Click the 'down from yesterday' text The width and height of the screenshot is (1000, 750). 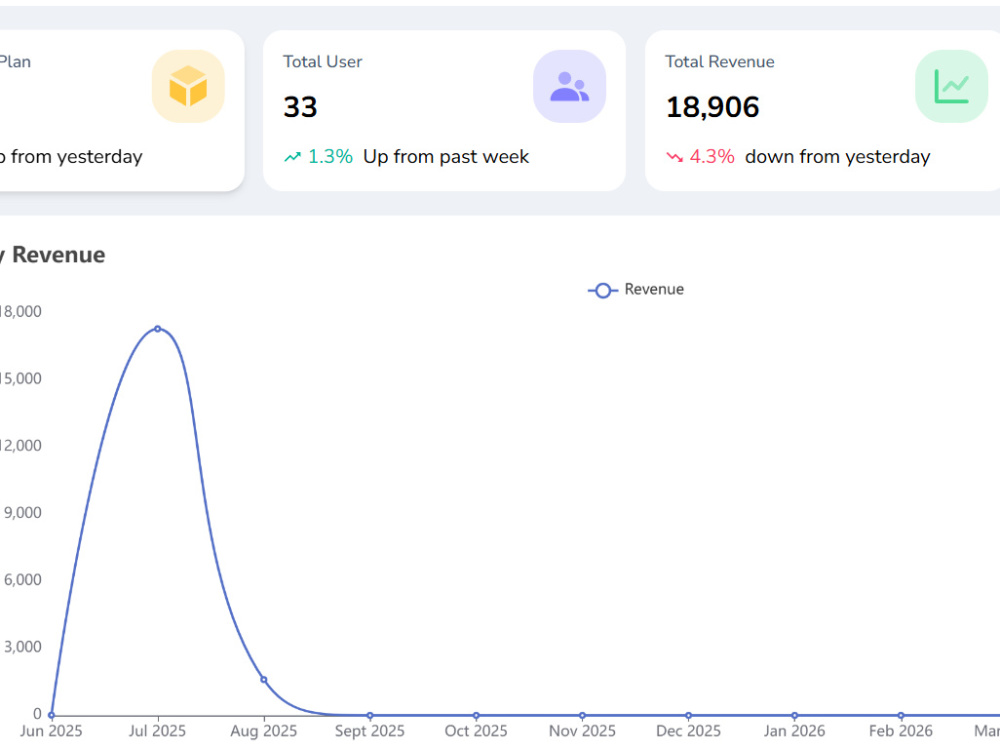837,157
